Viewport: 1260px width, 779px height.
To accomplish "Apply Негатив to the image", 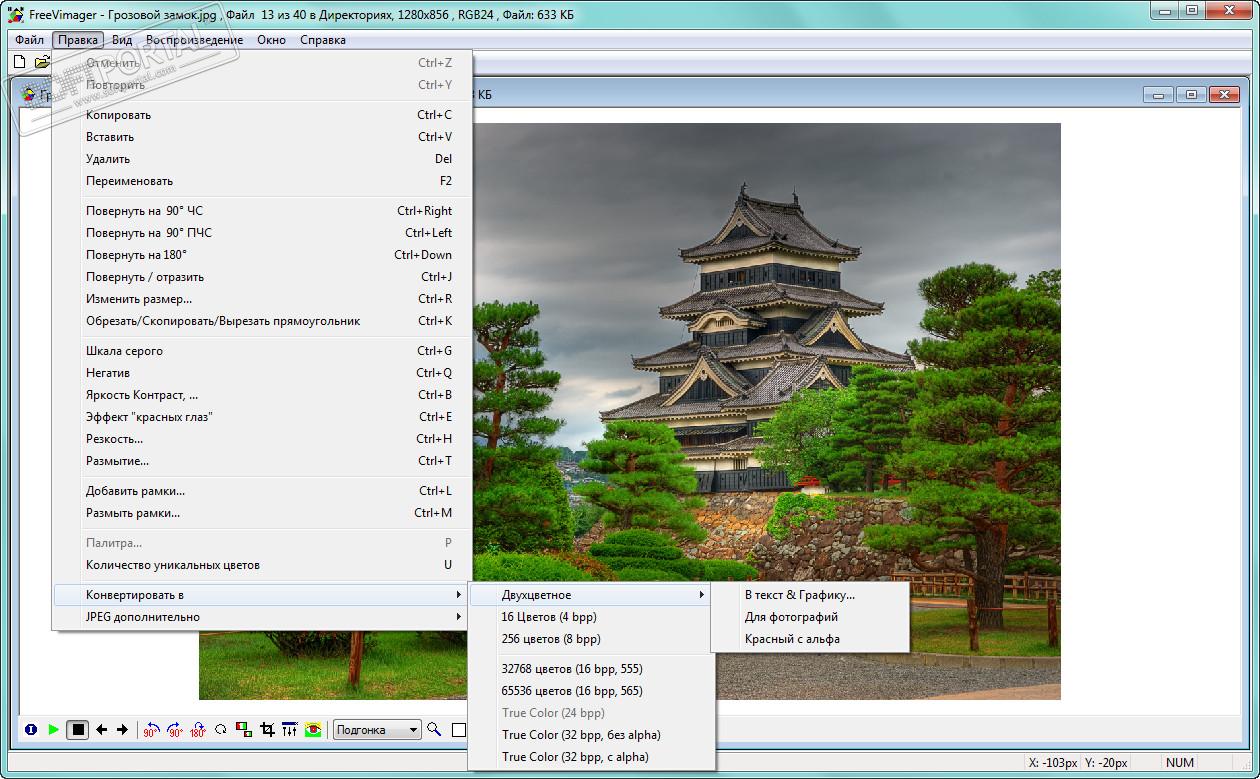I will click(x=261, y=373).
